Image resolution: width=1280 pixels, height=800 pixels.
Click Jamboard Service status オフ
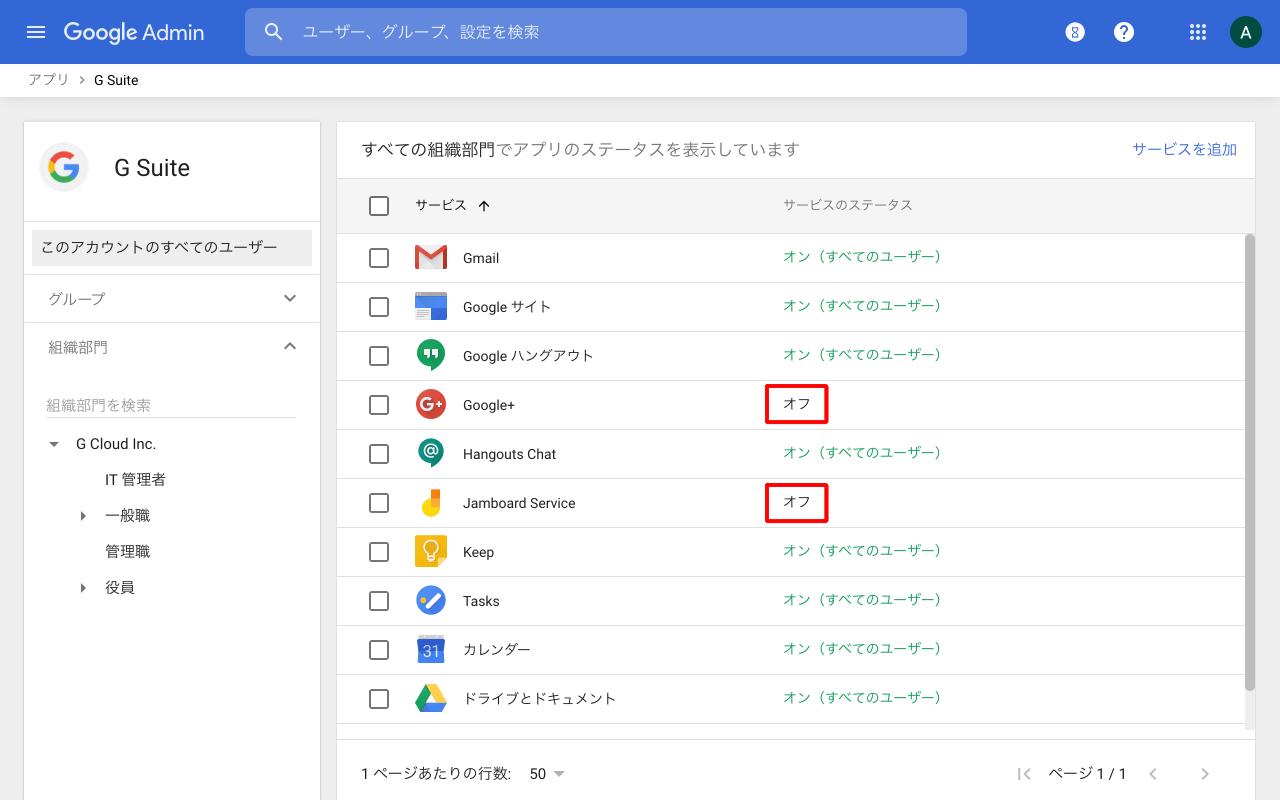797,502
